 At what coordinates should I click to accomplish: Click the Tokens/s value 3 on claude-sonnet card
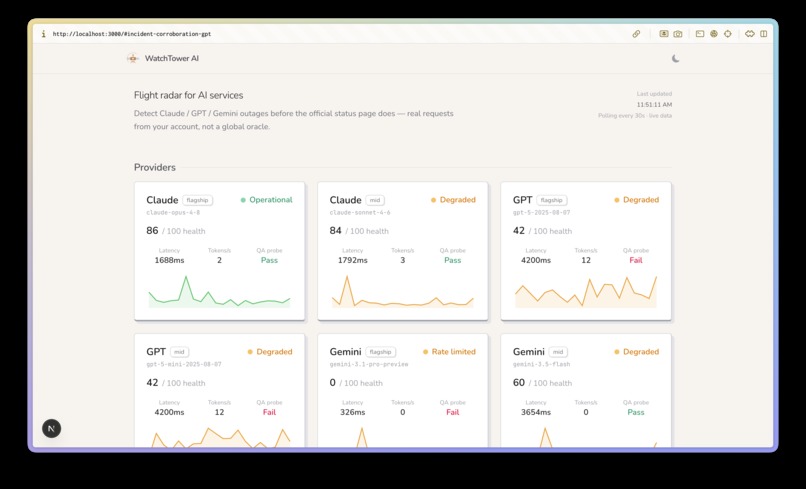[x=402, y=260]
